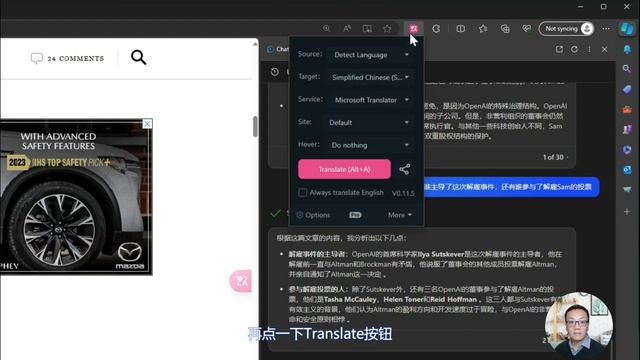Open the Favorites list icon
The height and width of the screenshot is (360, 640).
point(483,29)
